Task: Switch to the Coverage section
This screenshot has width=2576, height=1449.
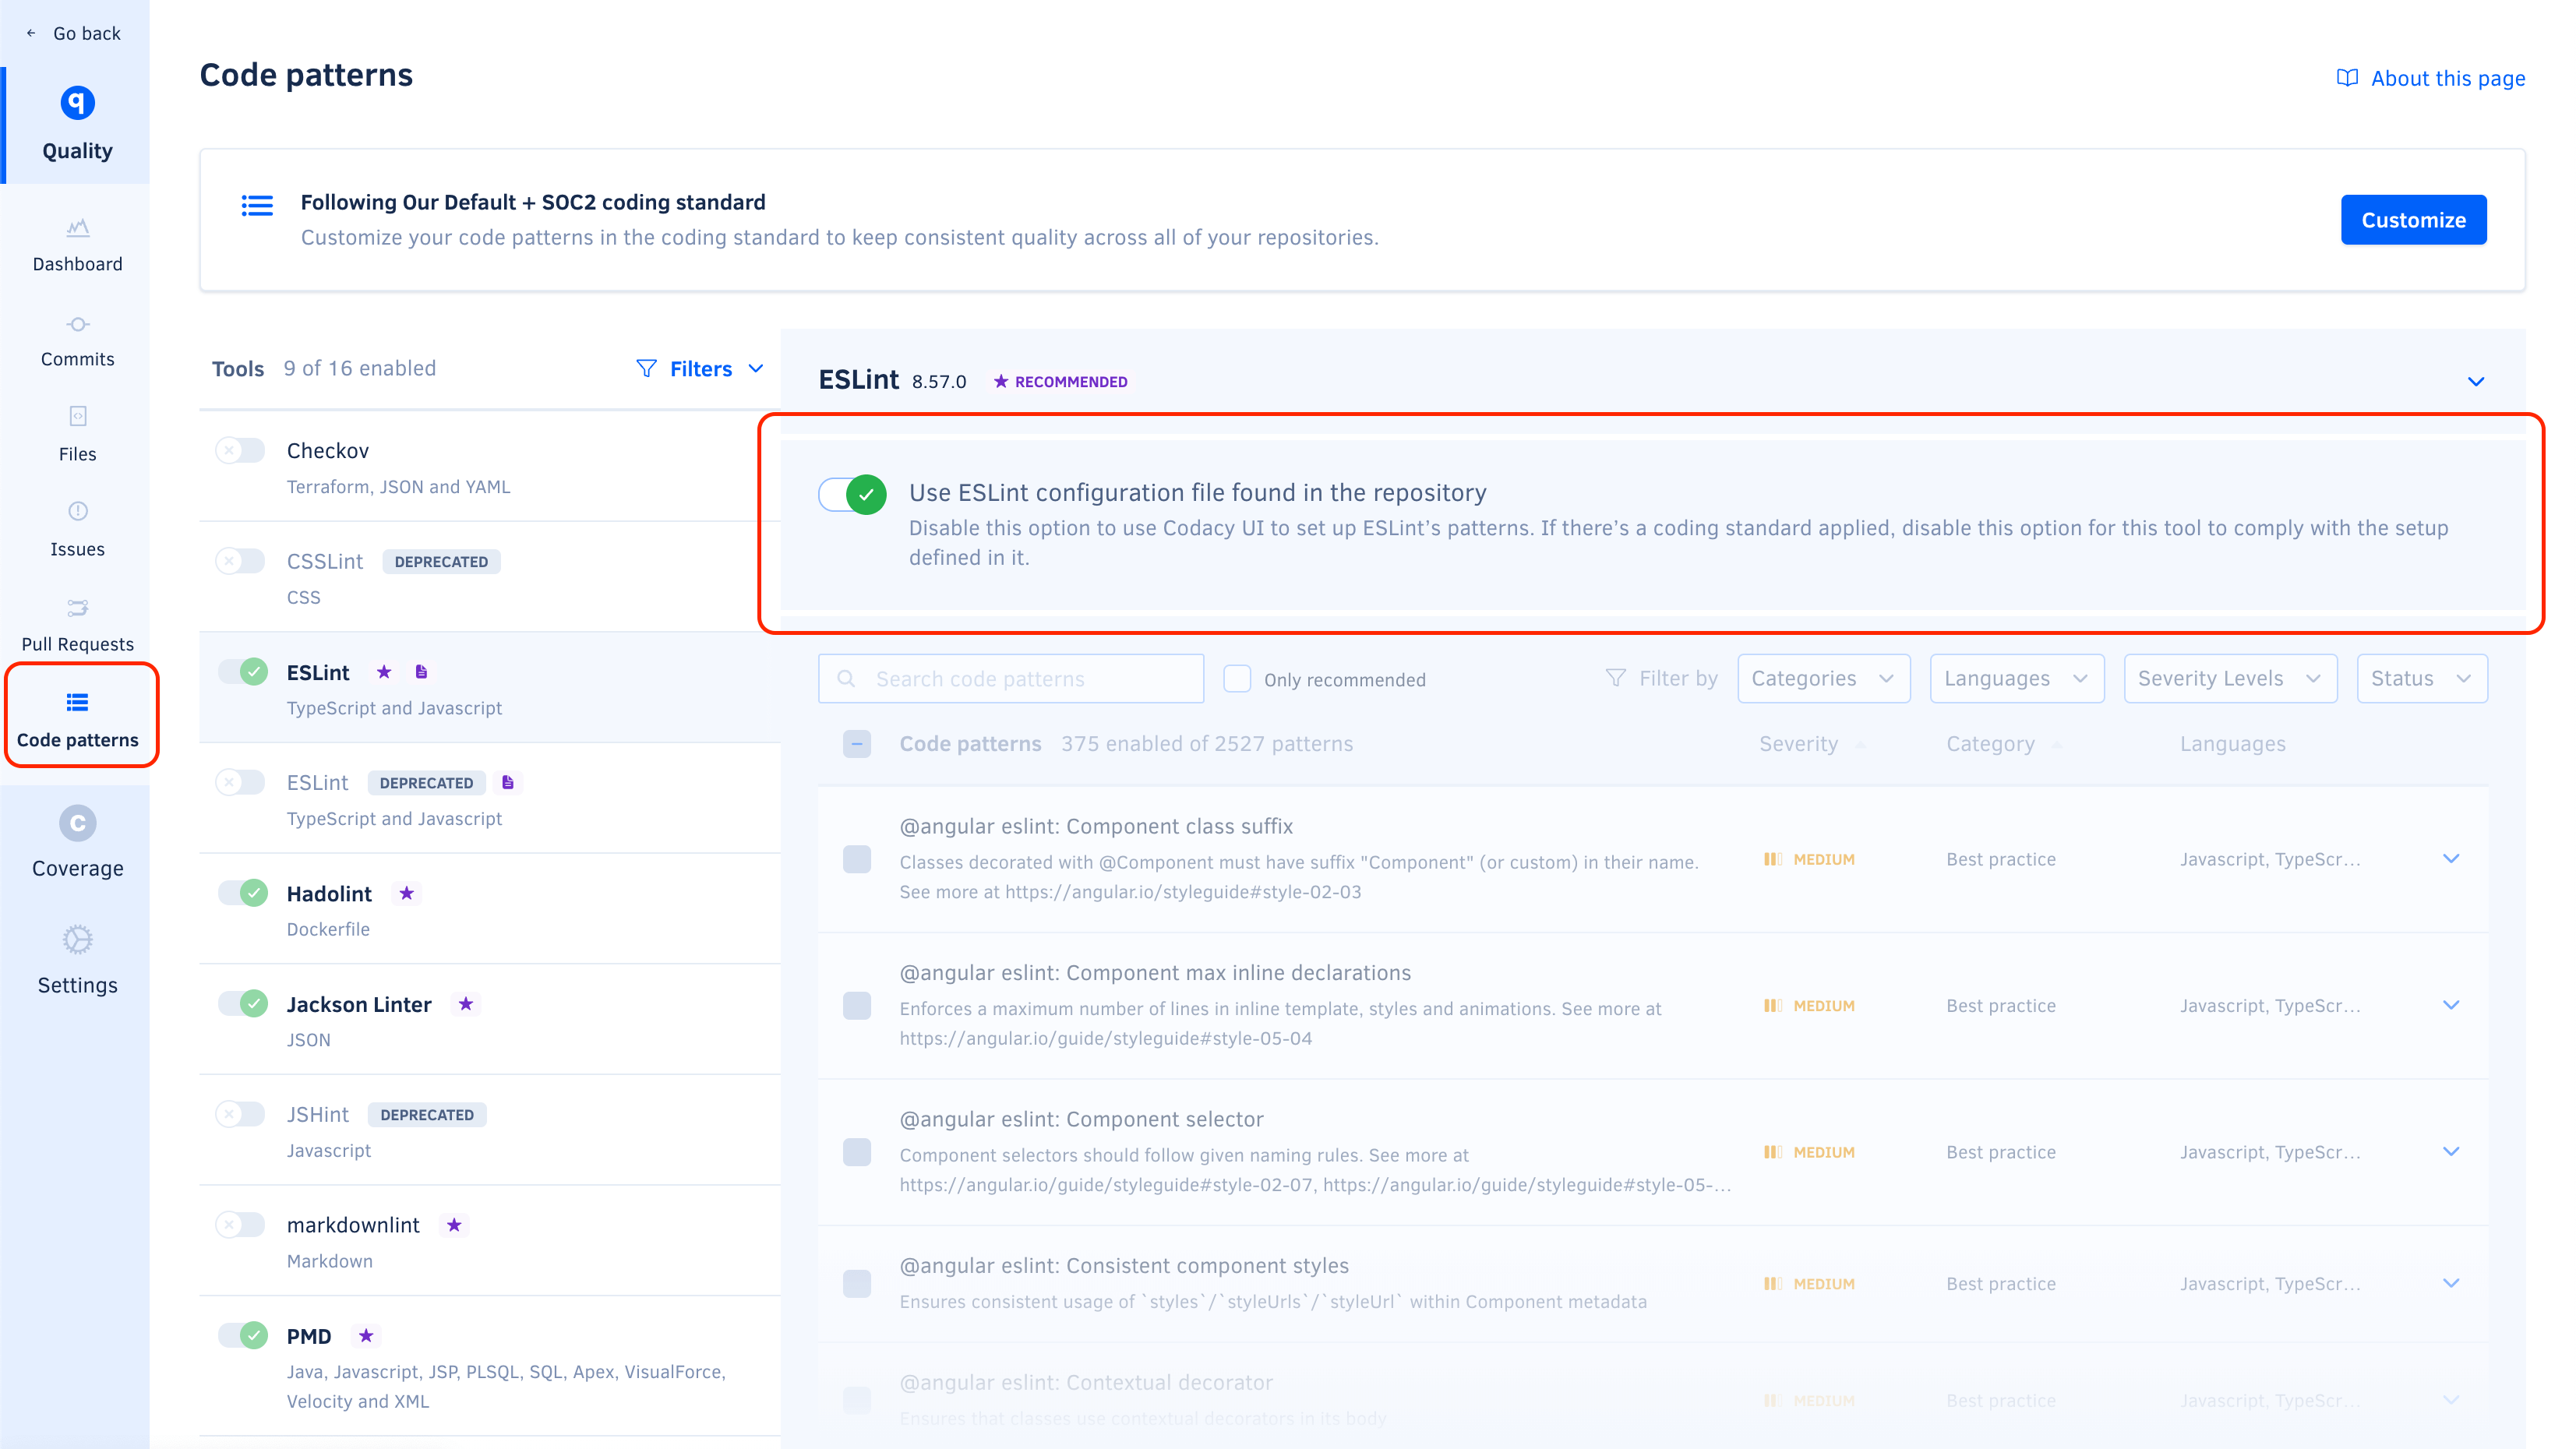Action: pos(77,843)
